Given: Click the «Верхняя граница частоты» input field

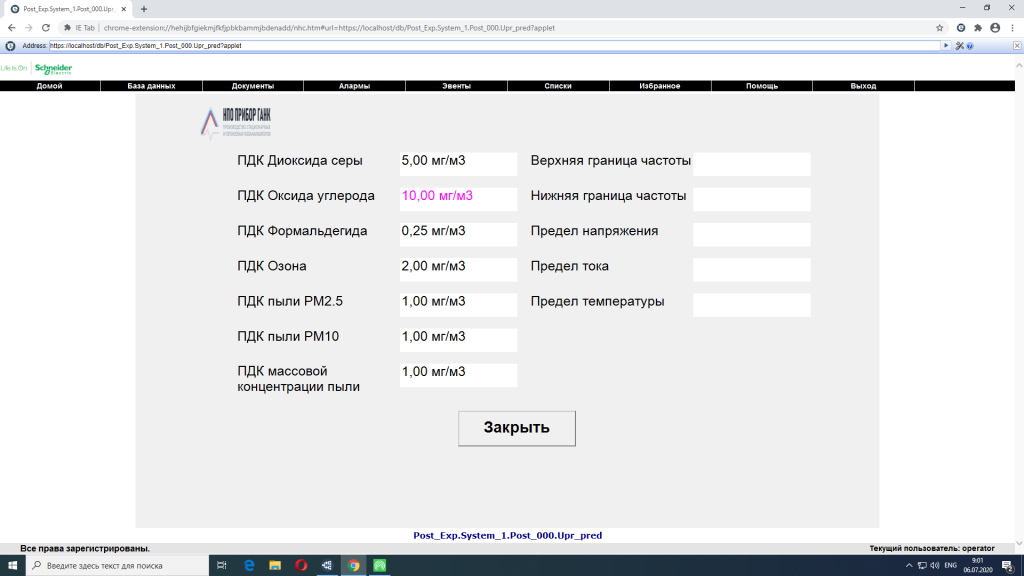Looking at the screenshot, I should click(x=751, y=164).
